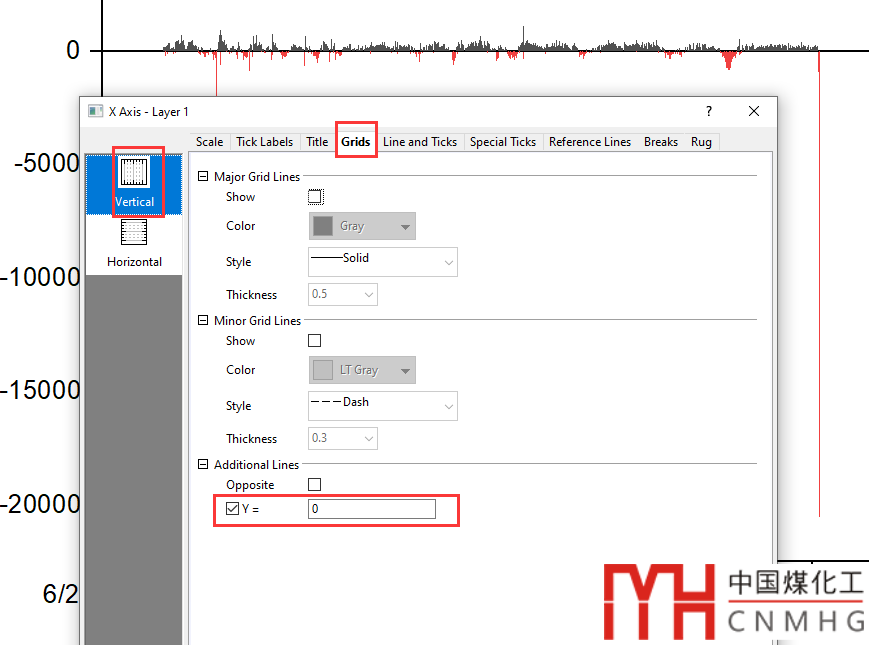Select the Vertical grid icon
The height and width of the screenshot is (645, 869).
coord(134,184)
